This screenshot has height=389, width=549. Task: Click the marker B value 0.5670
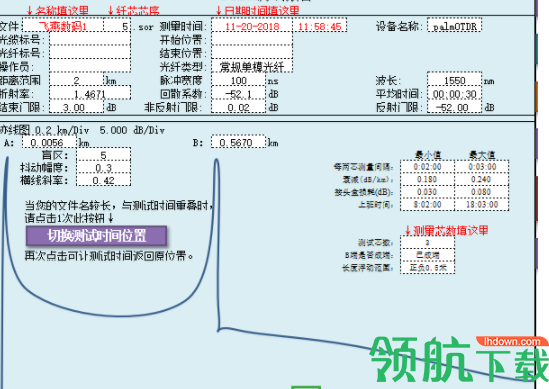[238, 142]
